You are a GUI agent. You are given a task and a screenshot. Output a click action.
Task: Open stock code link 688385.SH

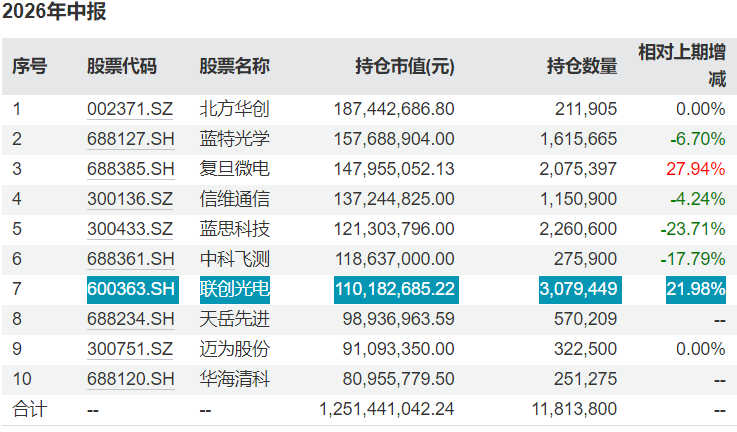click(131, 169)
